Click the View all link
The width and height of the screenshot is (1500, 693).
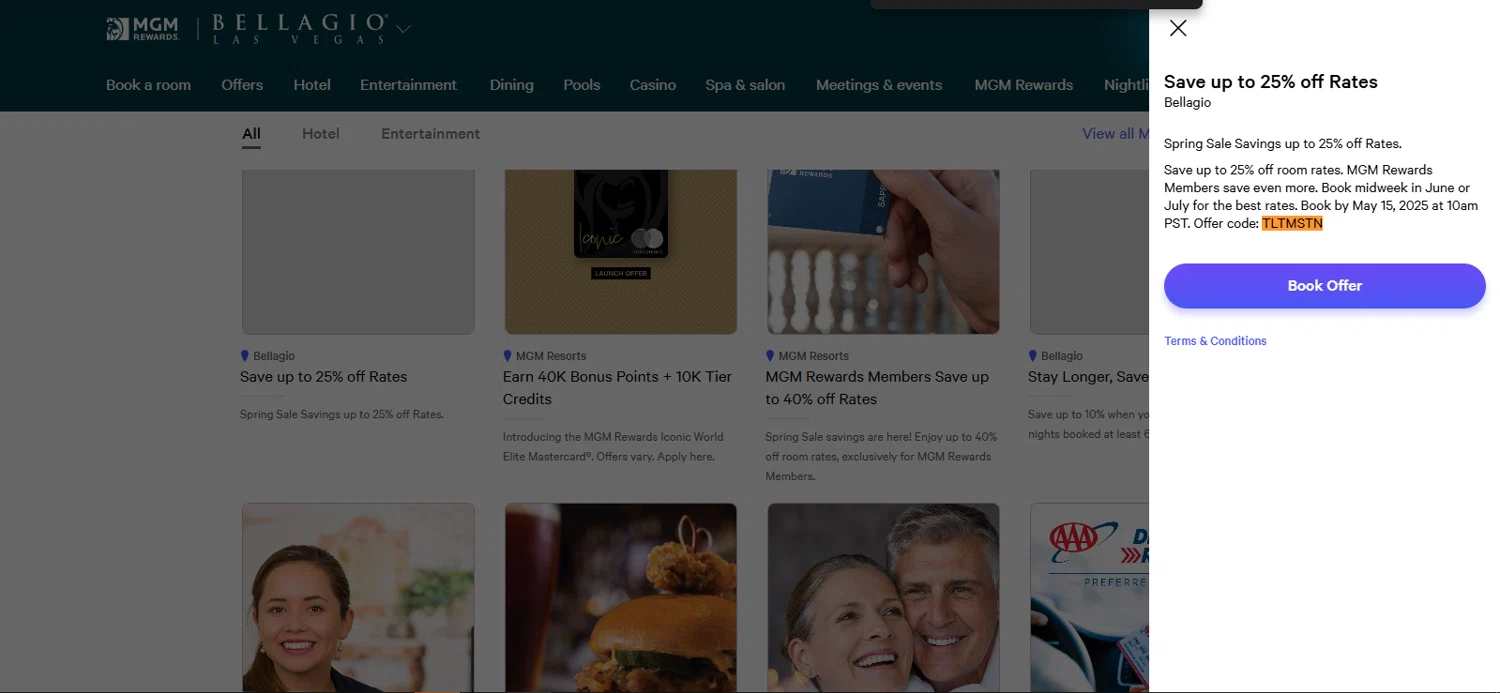(x=1115, y=134)
